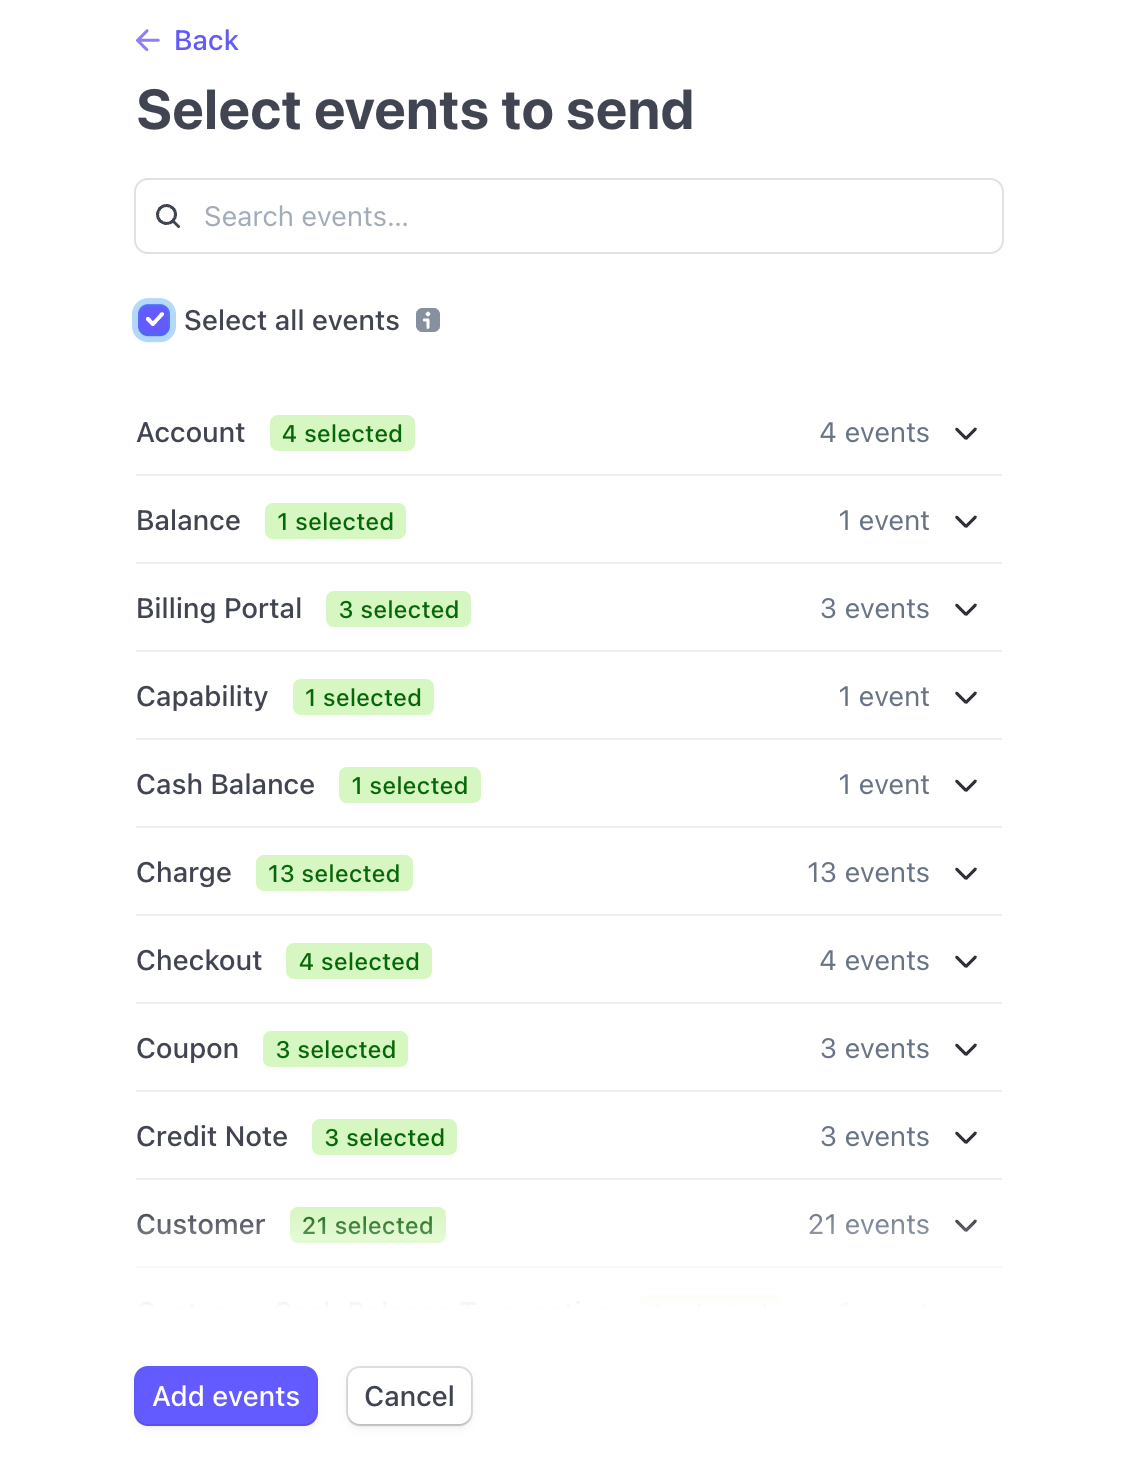1122x1462 pixels.
Task: Expand the Charge events chevron
Action: pyautogui.click(x=966, y=873)
